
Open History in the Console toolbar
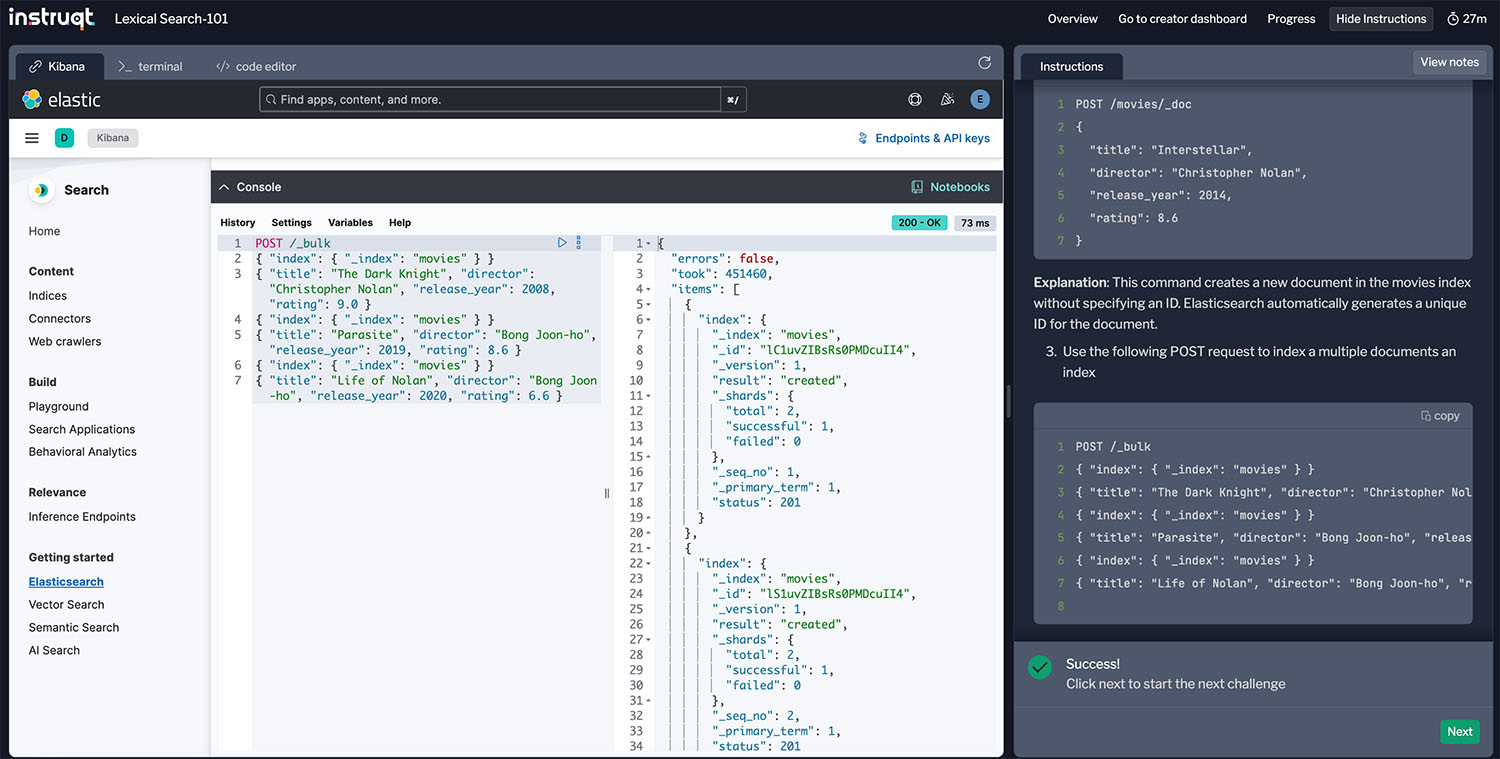click(237, 223)
